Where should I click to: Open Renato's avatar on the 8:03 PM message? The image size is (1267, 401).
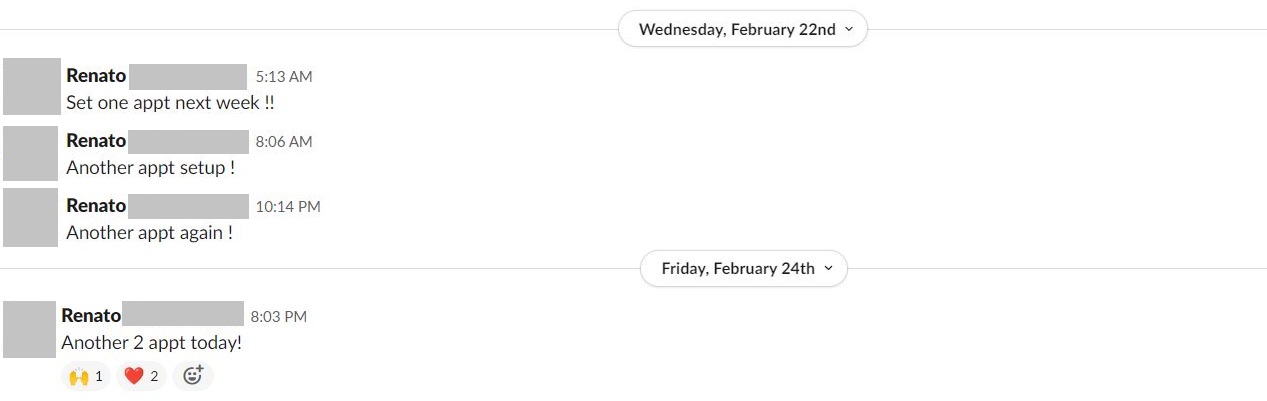tap(29, 329)
